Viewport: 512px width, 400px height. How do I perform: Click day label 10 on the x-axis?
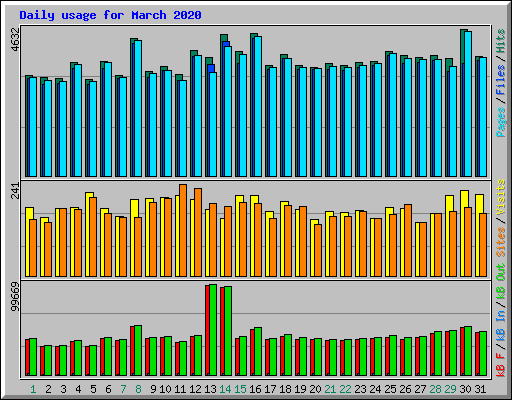pos(165,389)
